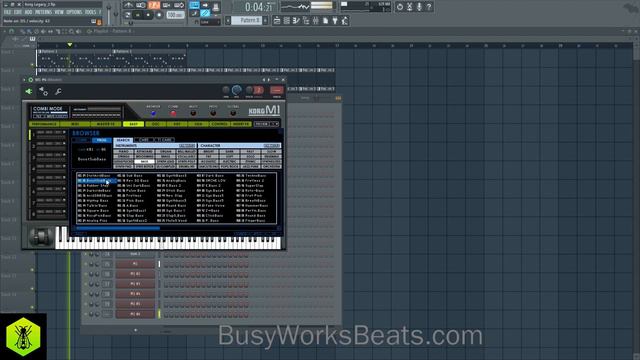This screenshot has height=360, width=640.
Task: Open the mixer icon in toolbar
Action: click(x=316, y=20)
